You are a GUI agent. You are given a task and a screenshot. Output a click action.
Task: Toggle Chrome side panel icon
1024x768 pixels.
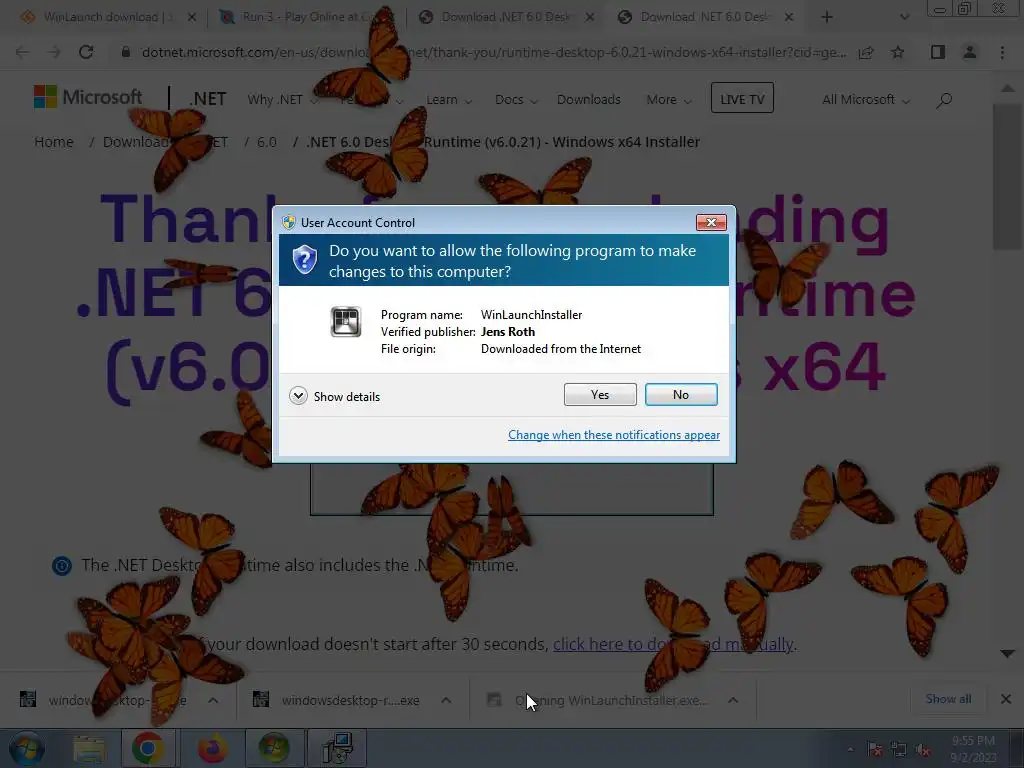[938, 52]
